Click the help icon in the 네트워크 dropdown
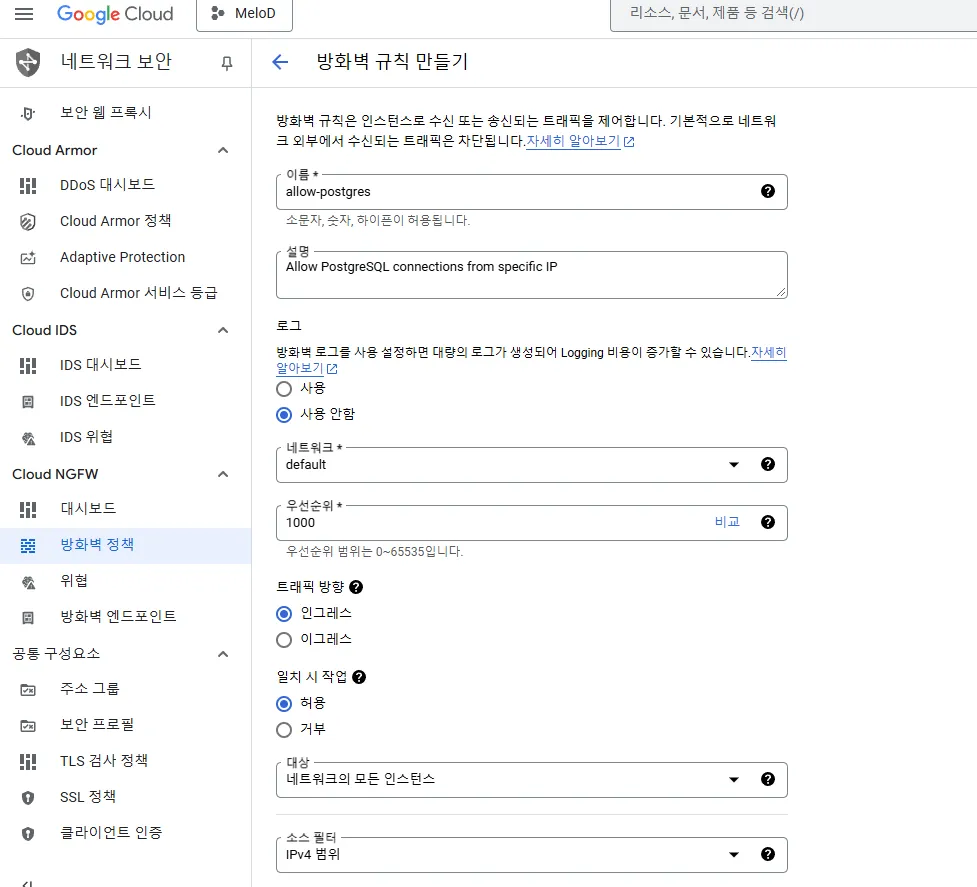The height and width of the screenshot is (887, 977). (768, 464)
